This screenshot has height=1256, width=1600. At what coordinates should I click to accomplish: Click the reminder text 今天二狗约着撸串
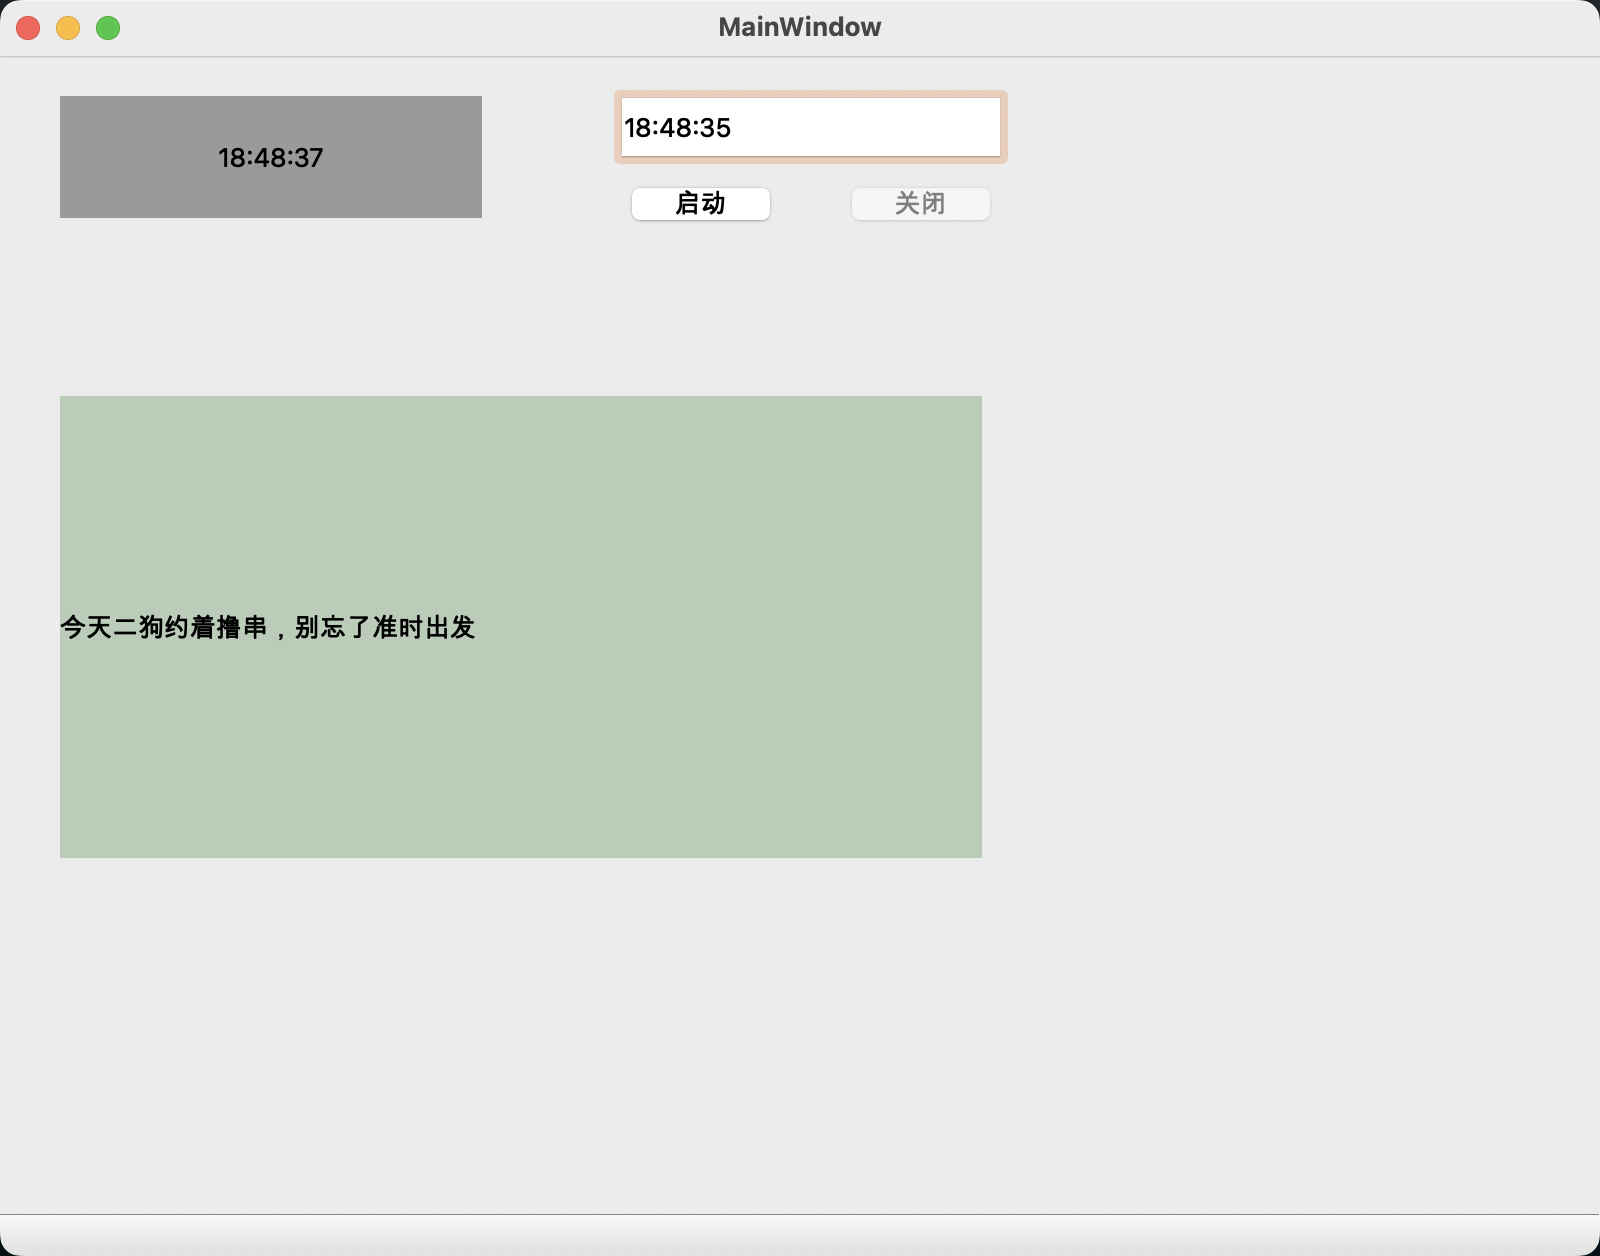pos(165,627)
